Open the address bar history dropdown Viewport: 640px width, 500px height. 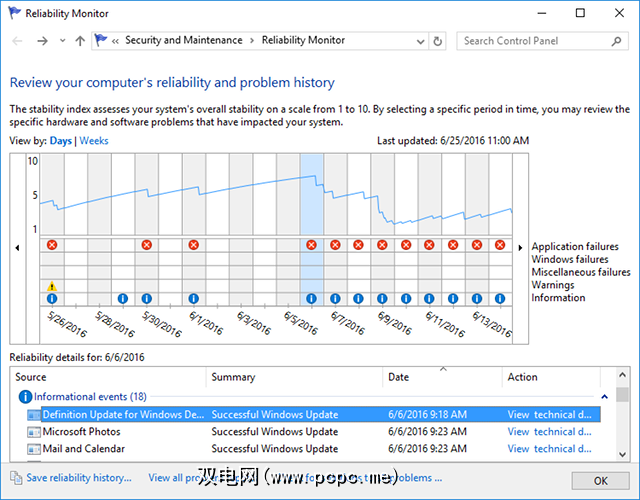(x=419, y=41)
